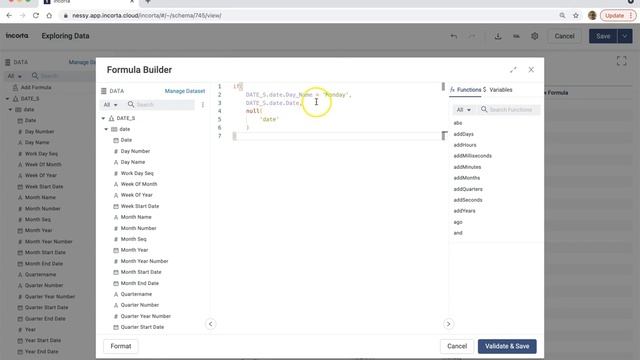Choose the addMonths function
The width and height of the screenshot is (640, 360).
click(x=467, y=178)
